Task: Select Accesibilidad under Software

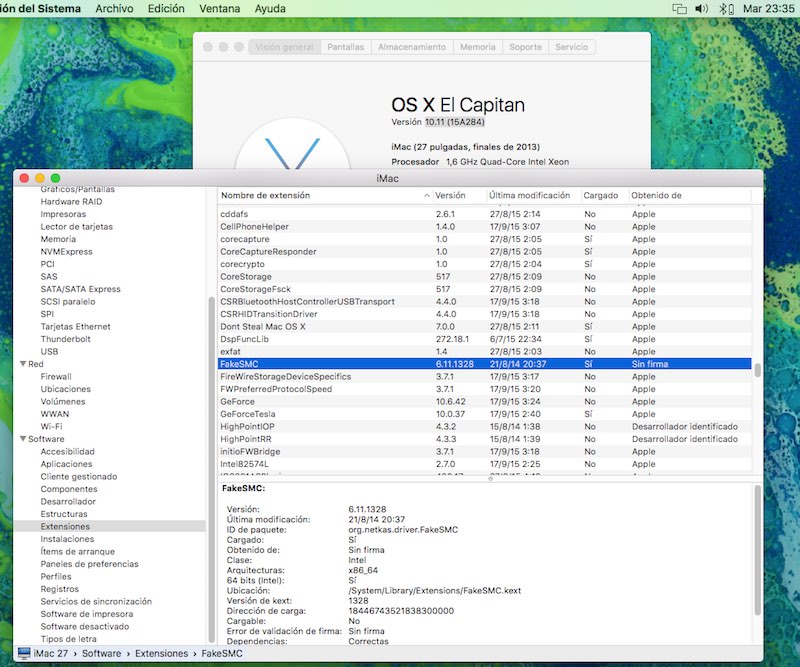Action: (67, 452)
